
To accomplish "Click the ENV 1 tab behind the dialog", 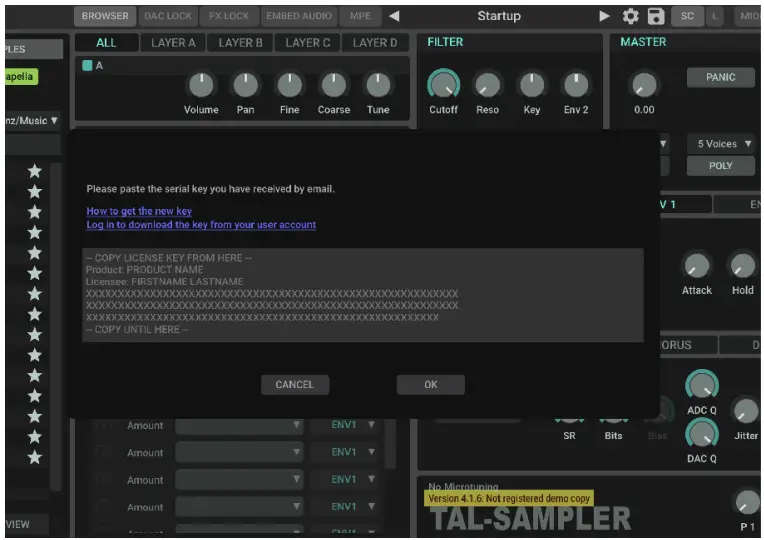I will point(685,204).
